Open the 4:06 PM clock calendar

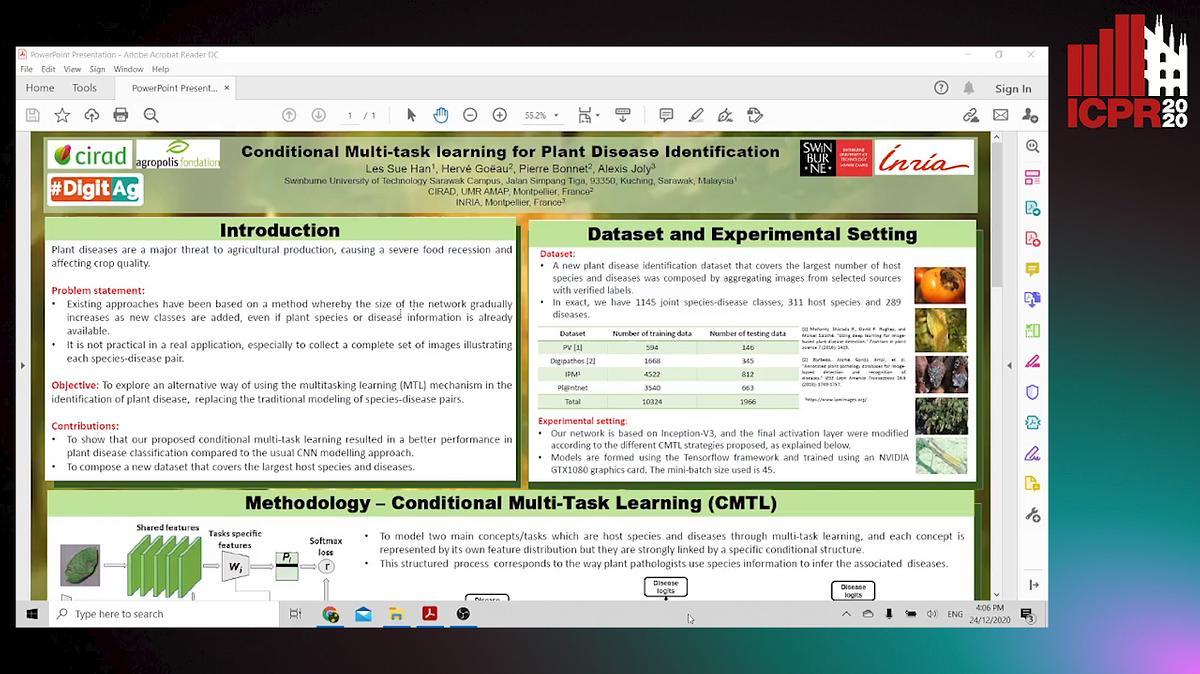(x=991, y=613)
